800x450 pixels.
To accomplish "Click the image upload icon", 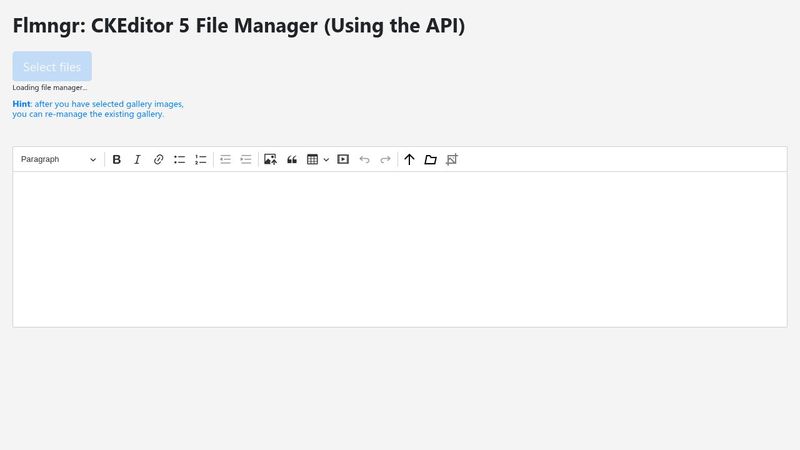I will point(270,159).
